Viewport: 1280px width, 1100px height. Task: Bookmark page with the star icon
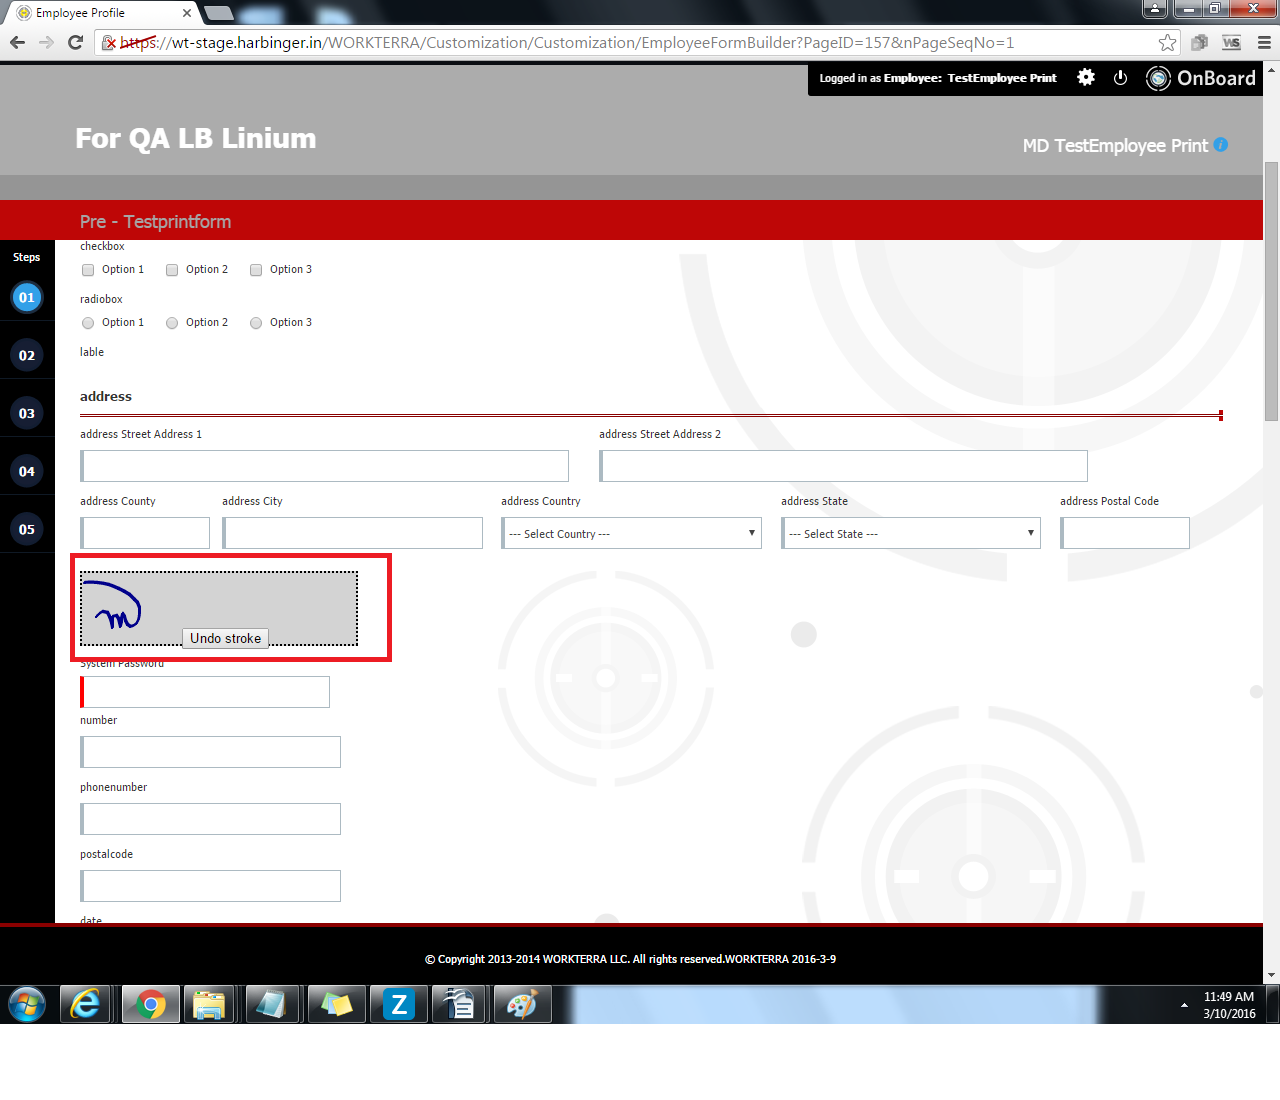coord(1167,42)
